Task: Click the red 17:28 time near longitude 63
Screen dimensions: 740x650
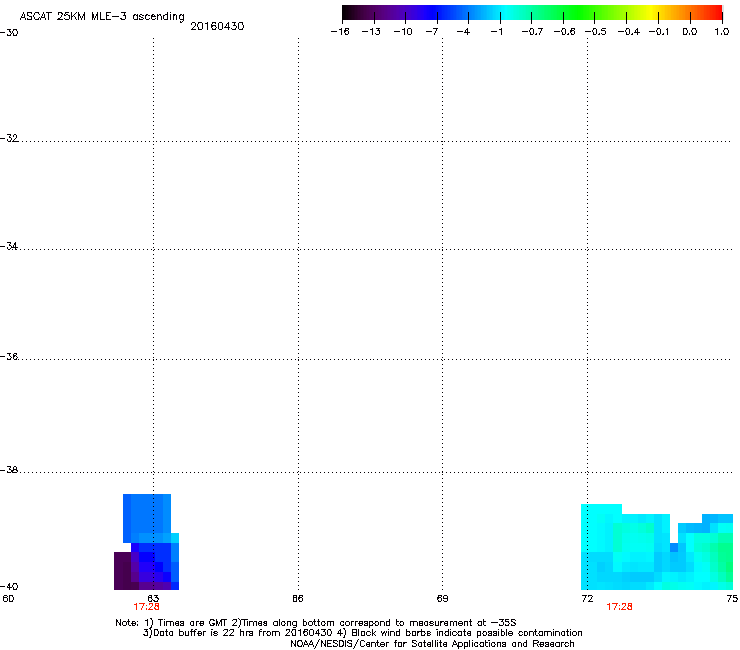Action: tap(146, 607)
